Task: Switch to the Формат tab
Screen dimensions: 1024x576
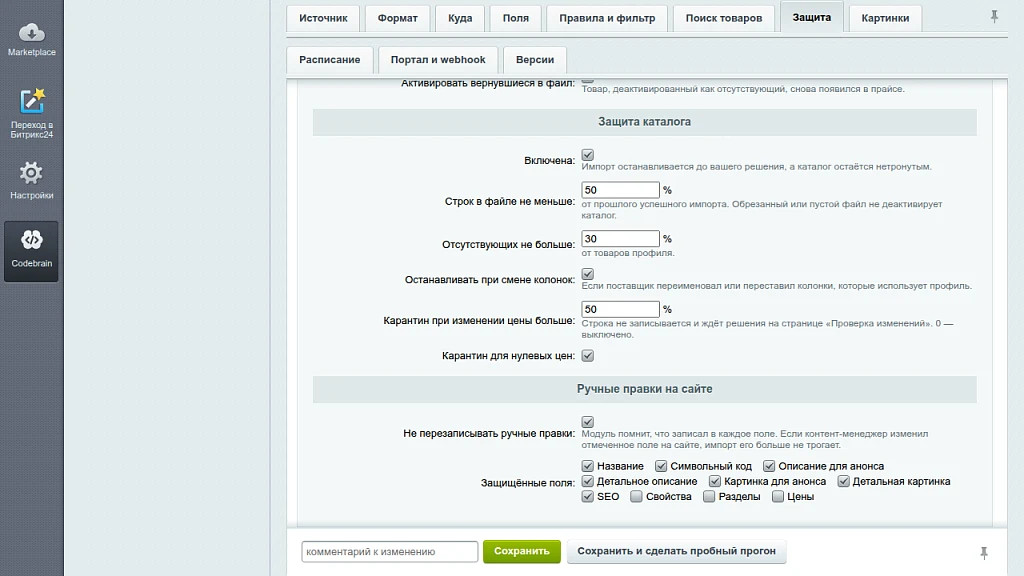Action: pos(397,18)
